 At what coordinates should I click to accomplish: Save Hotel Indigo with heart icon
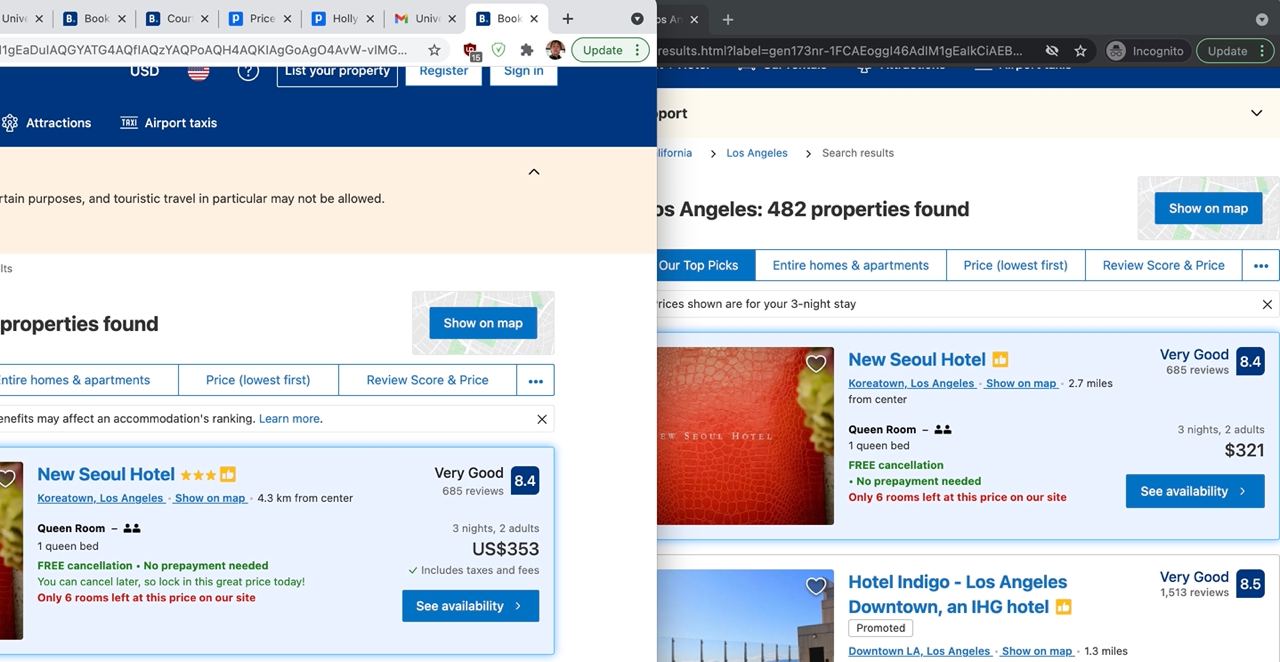(x=816, y=586)
